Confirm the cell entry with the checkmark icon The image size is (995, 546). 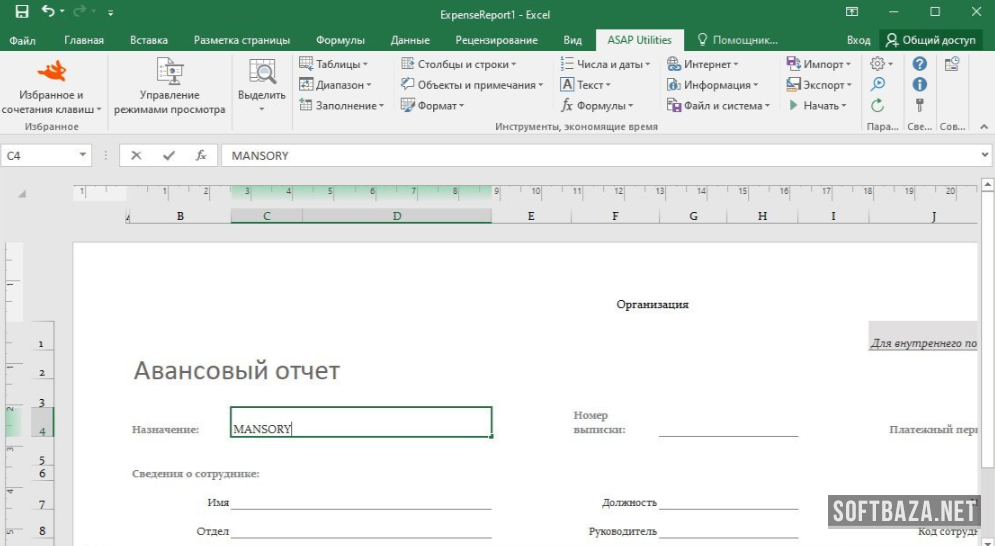168,156
